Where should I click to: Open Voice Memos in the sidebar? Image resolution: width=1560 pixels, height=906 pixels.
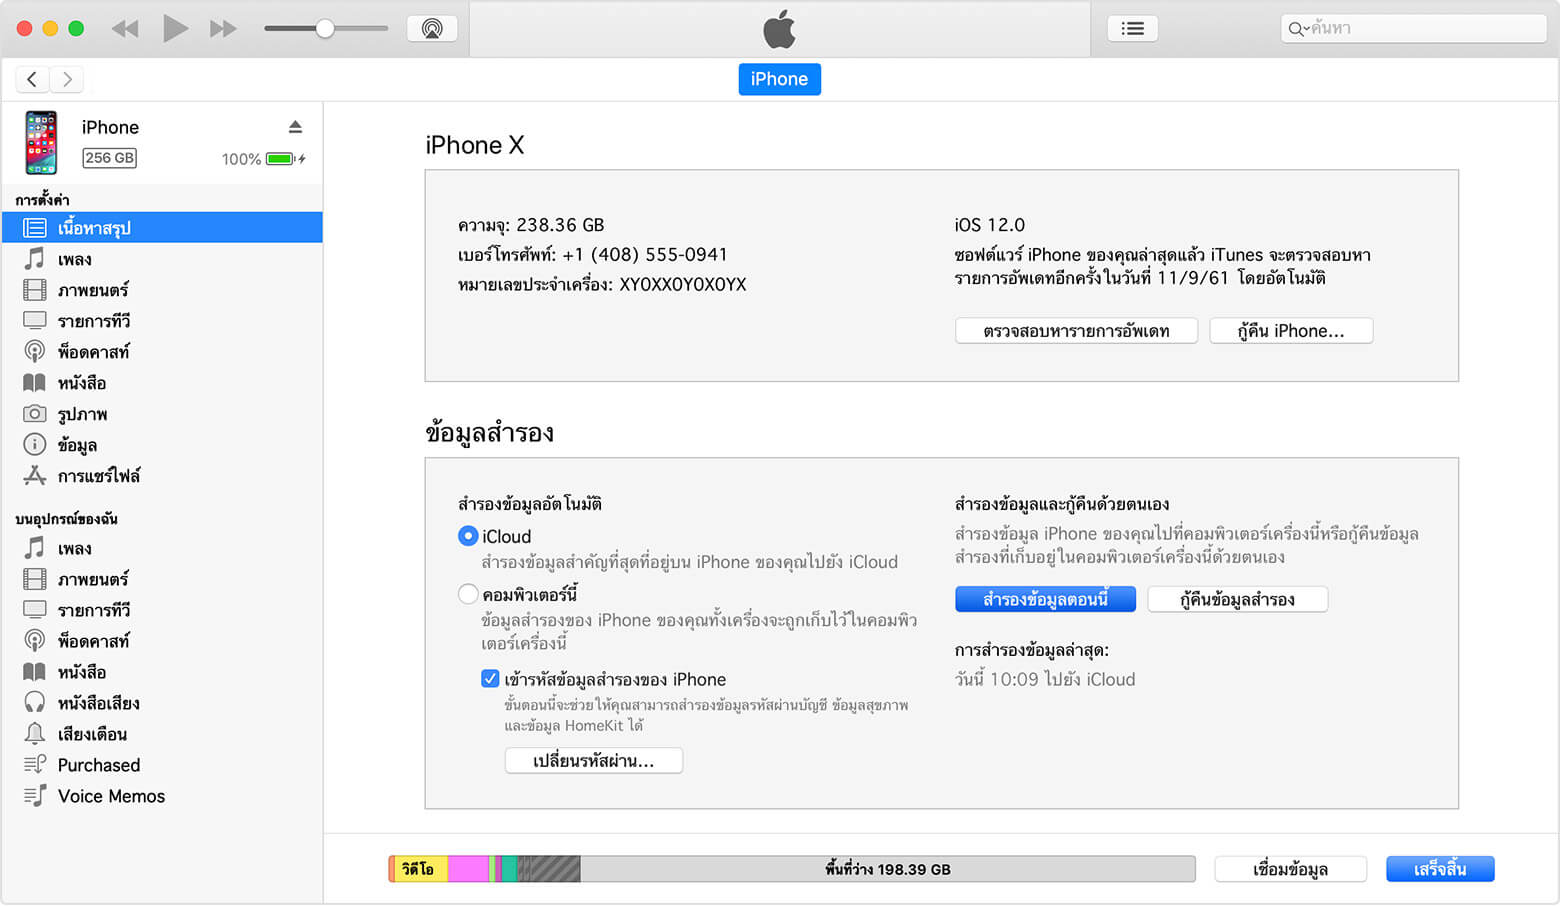point(111,796)
